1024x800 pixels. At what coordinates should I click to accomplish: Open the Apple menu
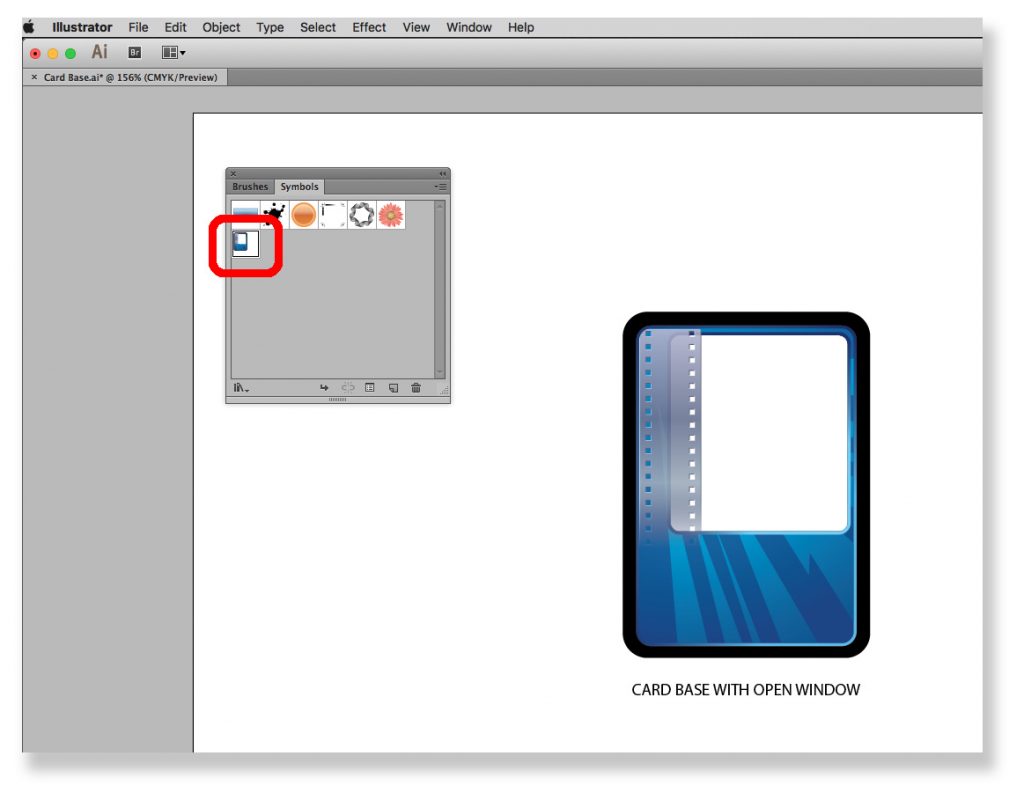tap(29, 27)
